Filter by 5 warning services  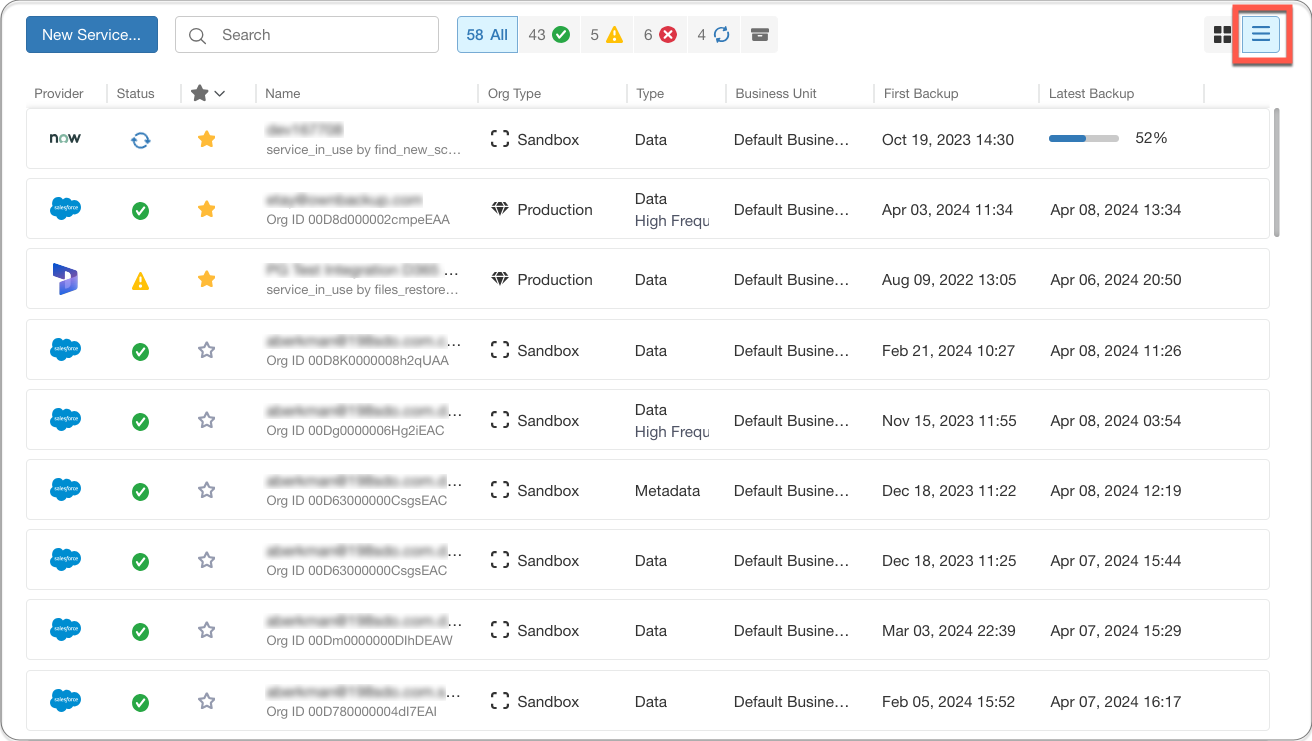[607, 35]
